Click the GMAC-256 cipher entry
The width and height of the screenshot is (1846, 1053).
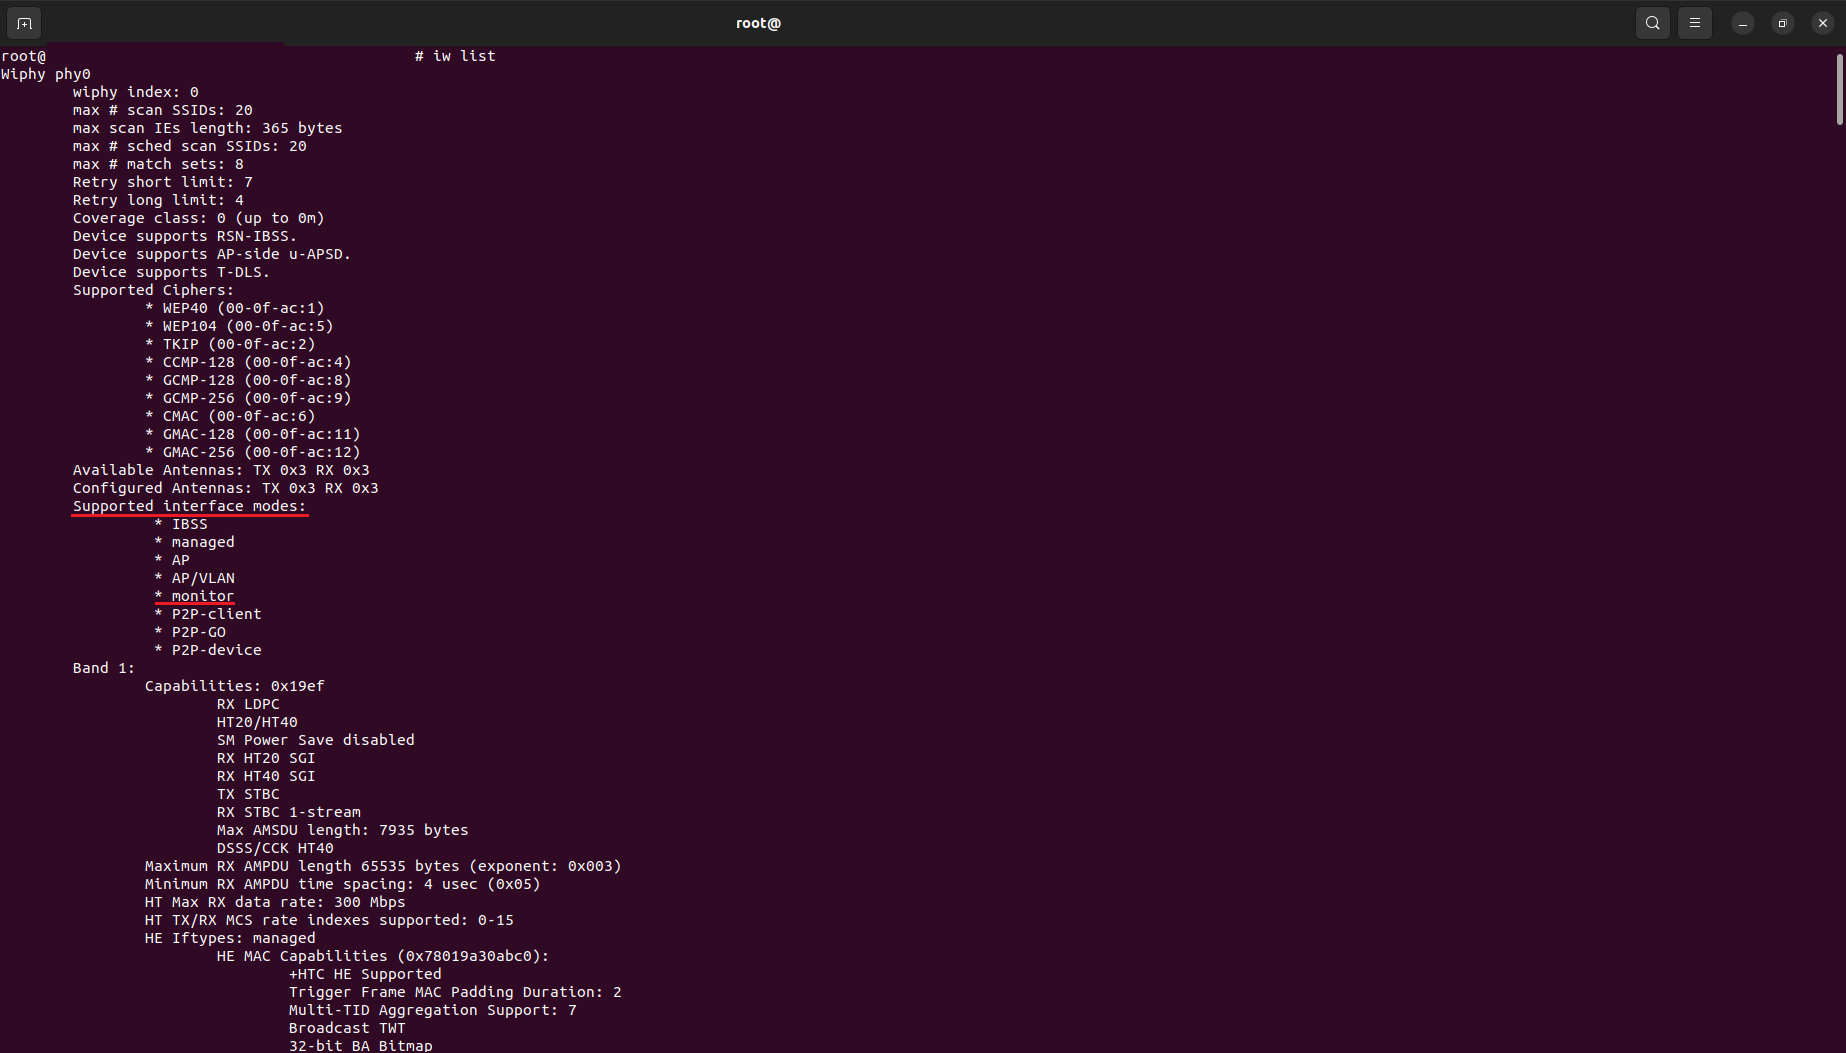pyautogui.click(x=253, y=452)
